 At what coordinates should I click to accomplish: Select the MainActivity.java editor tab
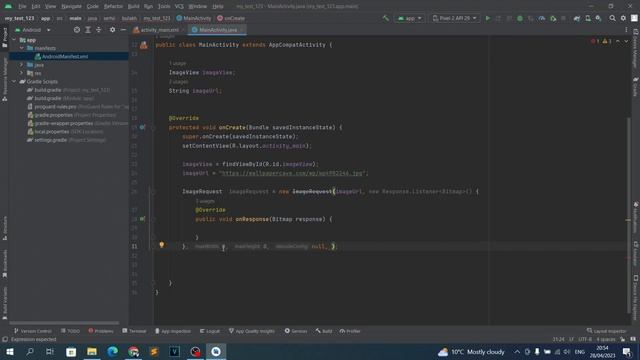(x=217, y=30)
